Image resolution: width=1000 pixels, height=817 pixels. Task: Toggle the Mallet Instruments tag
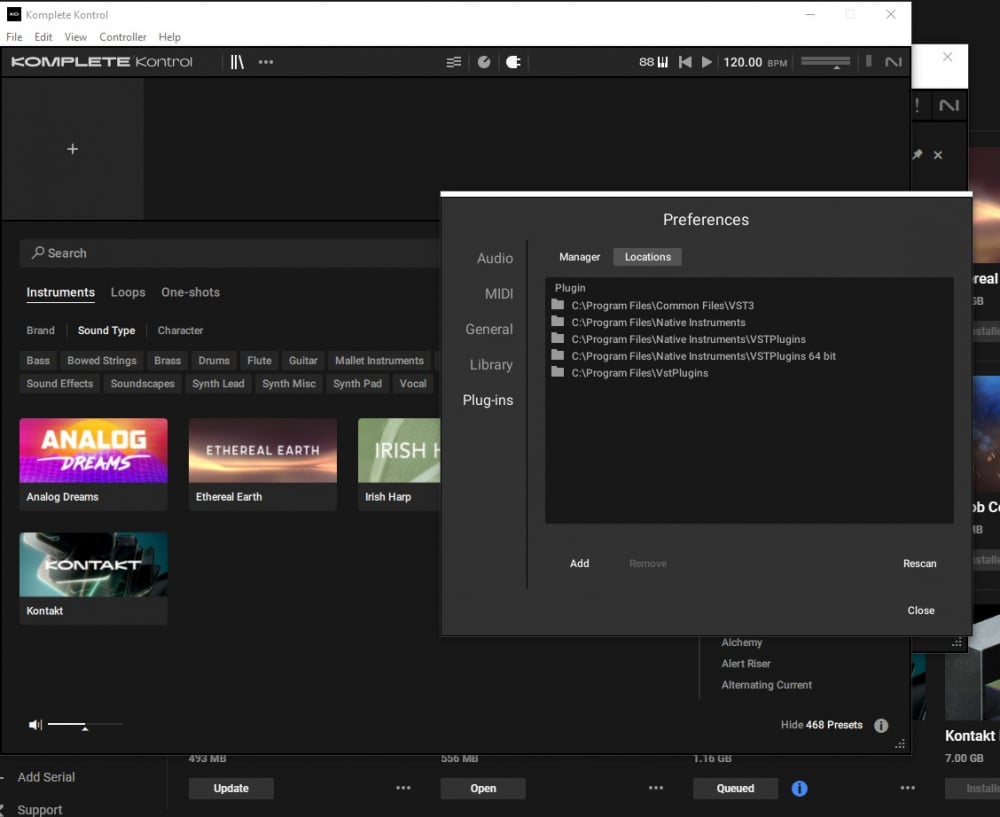(x=379, y=360)
